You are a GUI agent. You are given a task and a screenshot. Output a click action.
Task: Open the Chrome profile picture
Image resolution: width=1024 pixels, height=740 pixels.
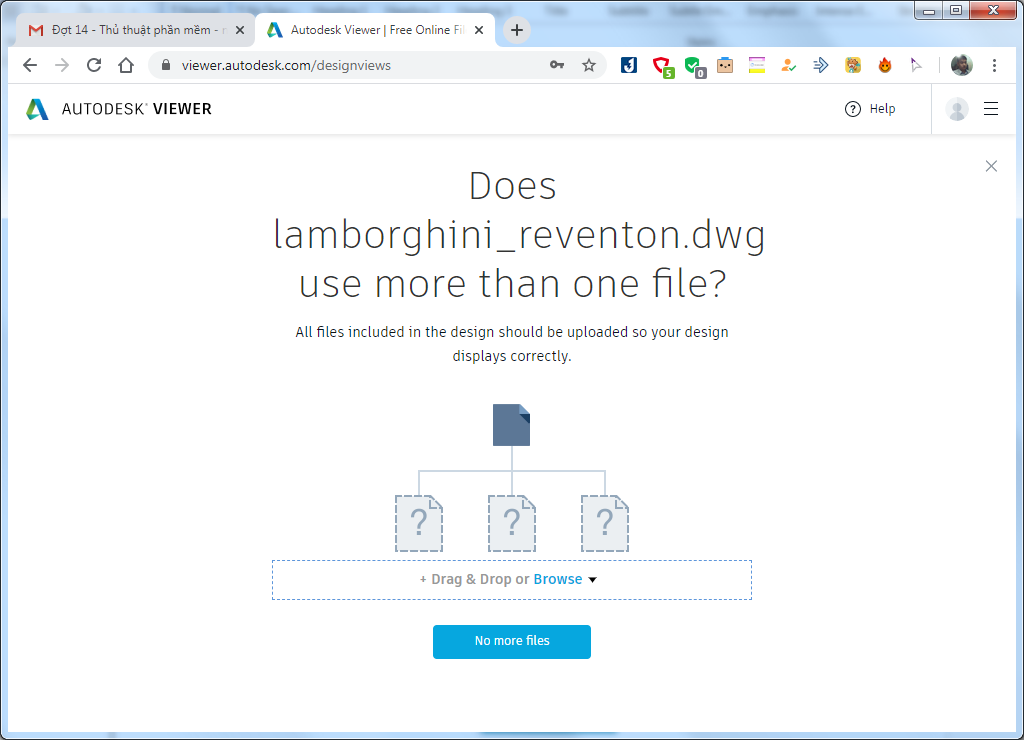[961, 65]
